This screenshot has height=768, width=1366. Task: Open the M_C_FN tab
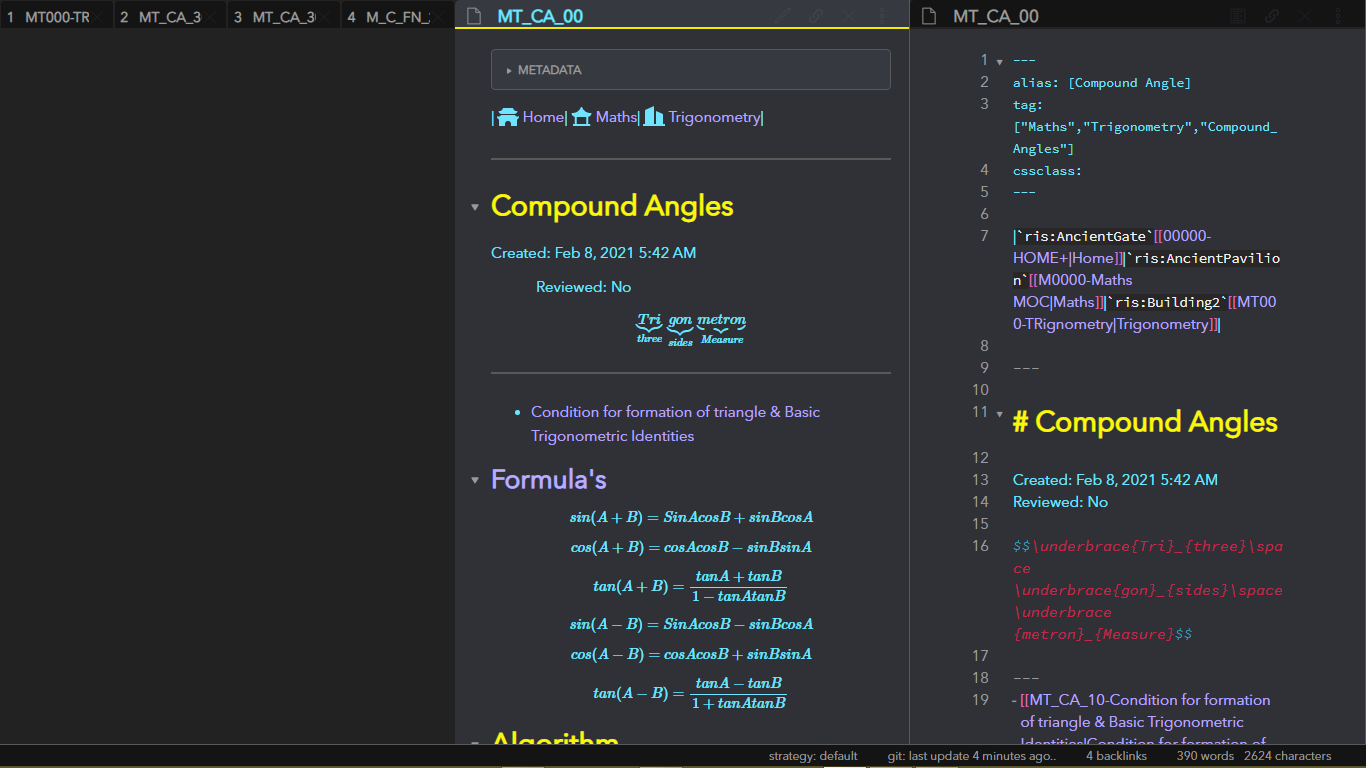(x=390, y=16)
